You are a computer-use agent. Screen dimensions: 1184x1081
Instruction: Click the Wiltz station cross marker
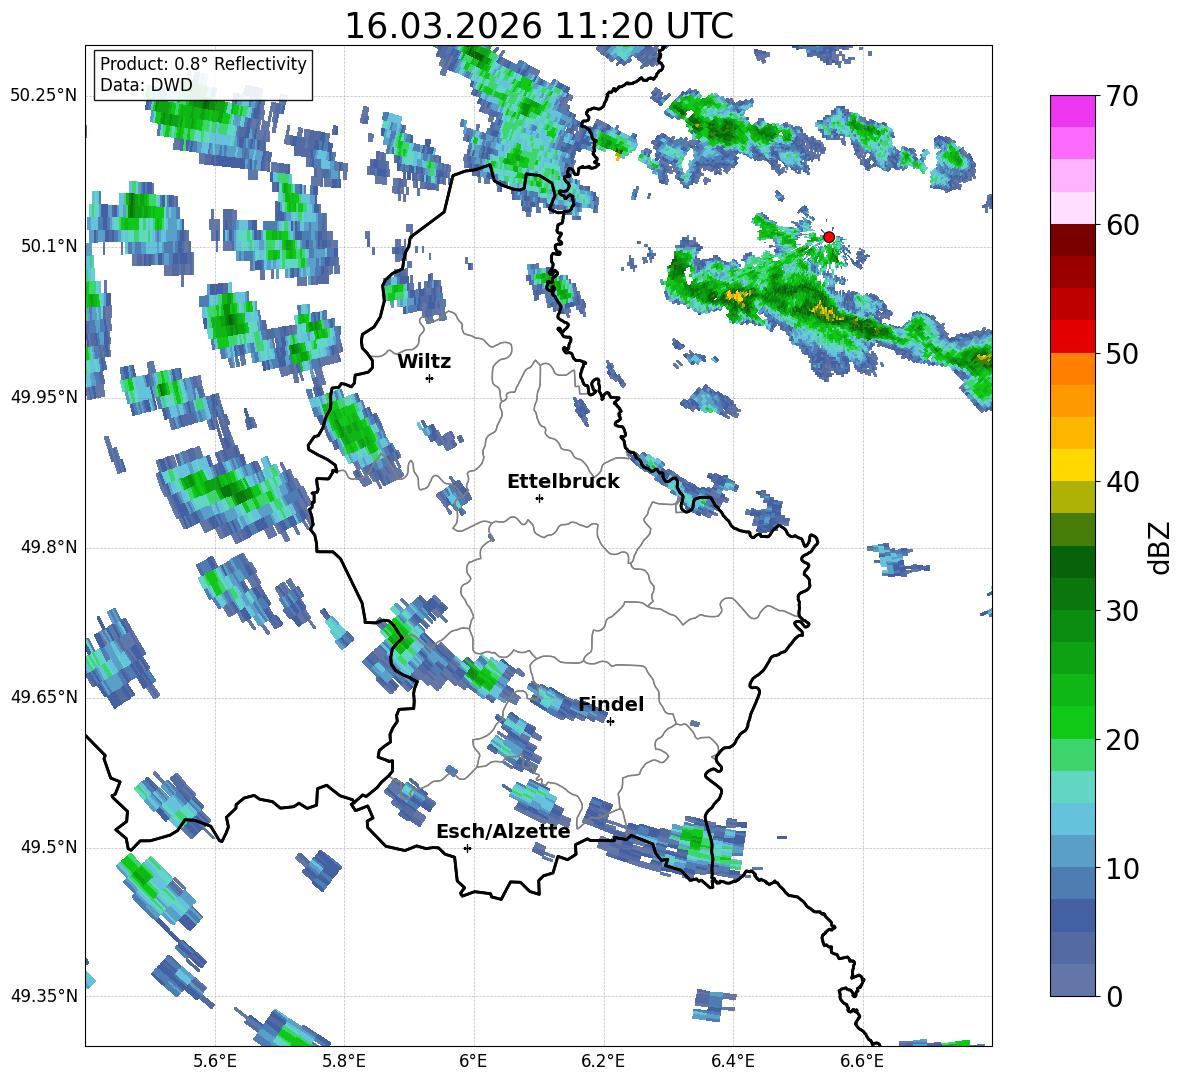point(430,378)
